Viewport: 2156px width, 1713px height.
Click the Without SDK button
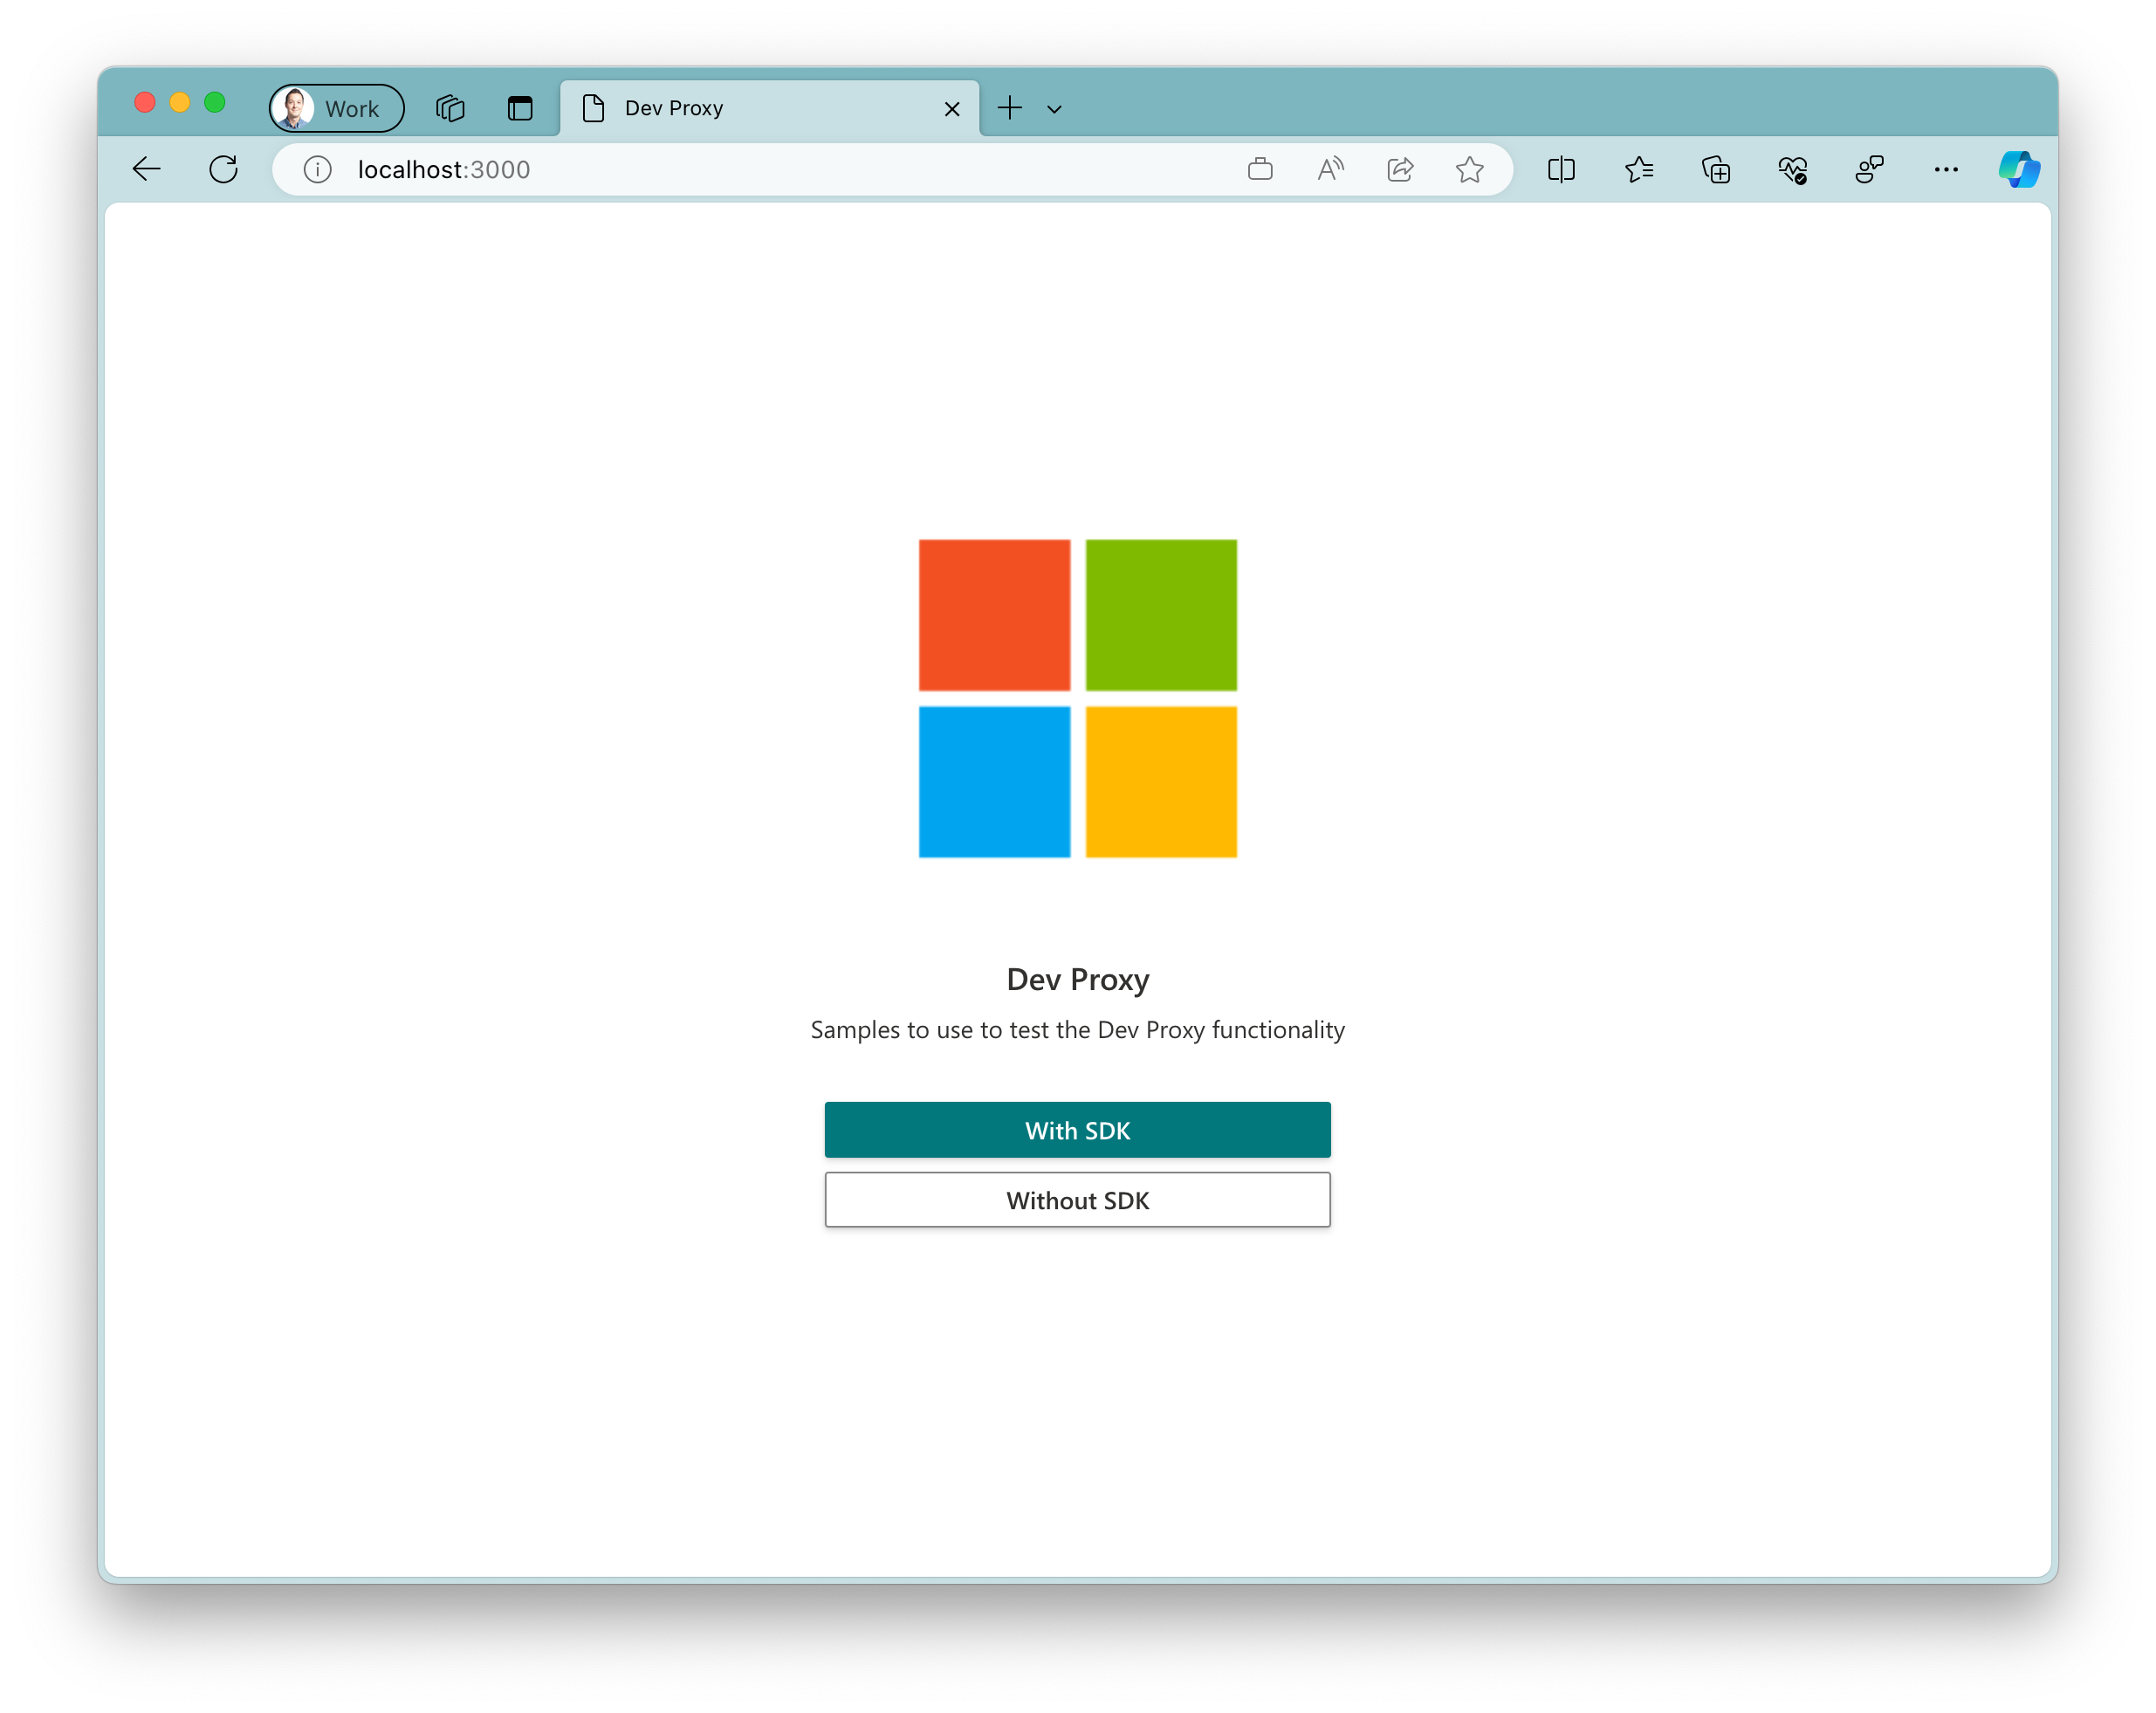[x=1078, y=1199]
